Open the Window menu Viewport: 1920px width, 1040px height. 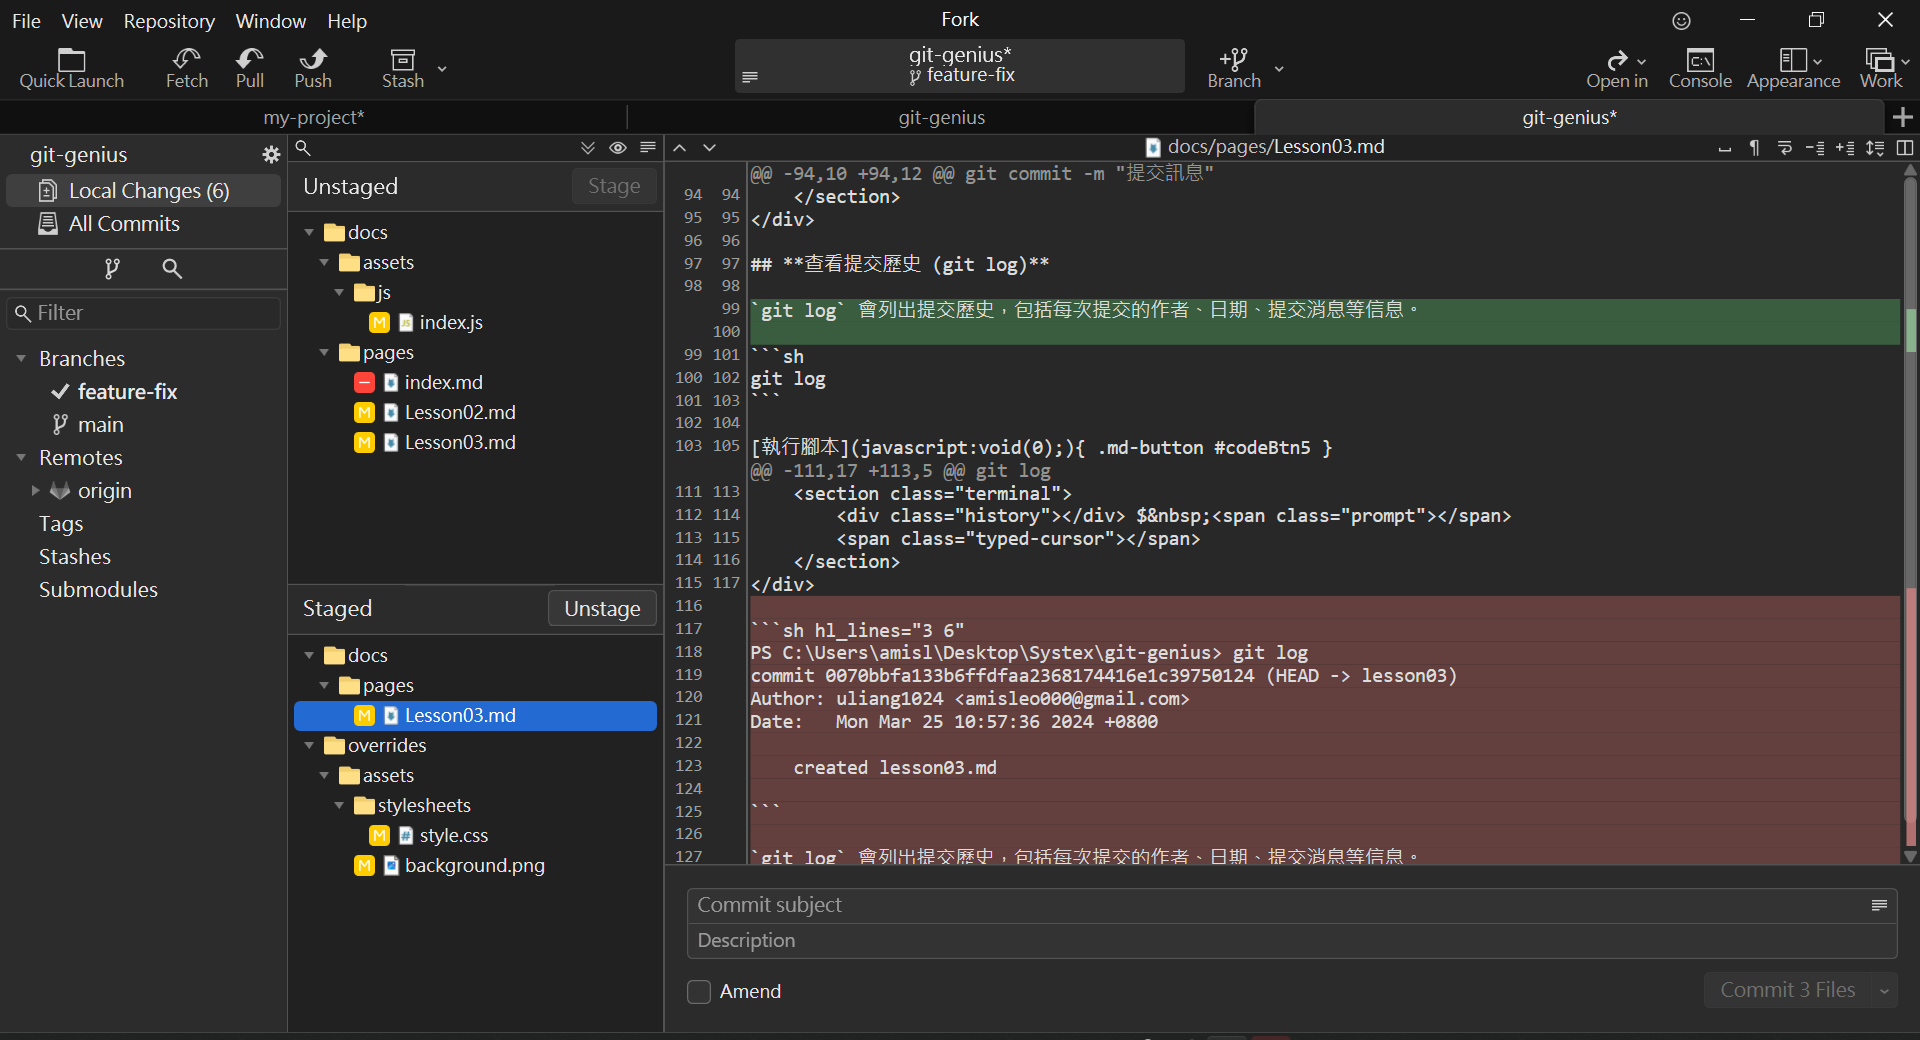pos(270,21)
